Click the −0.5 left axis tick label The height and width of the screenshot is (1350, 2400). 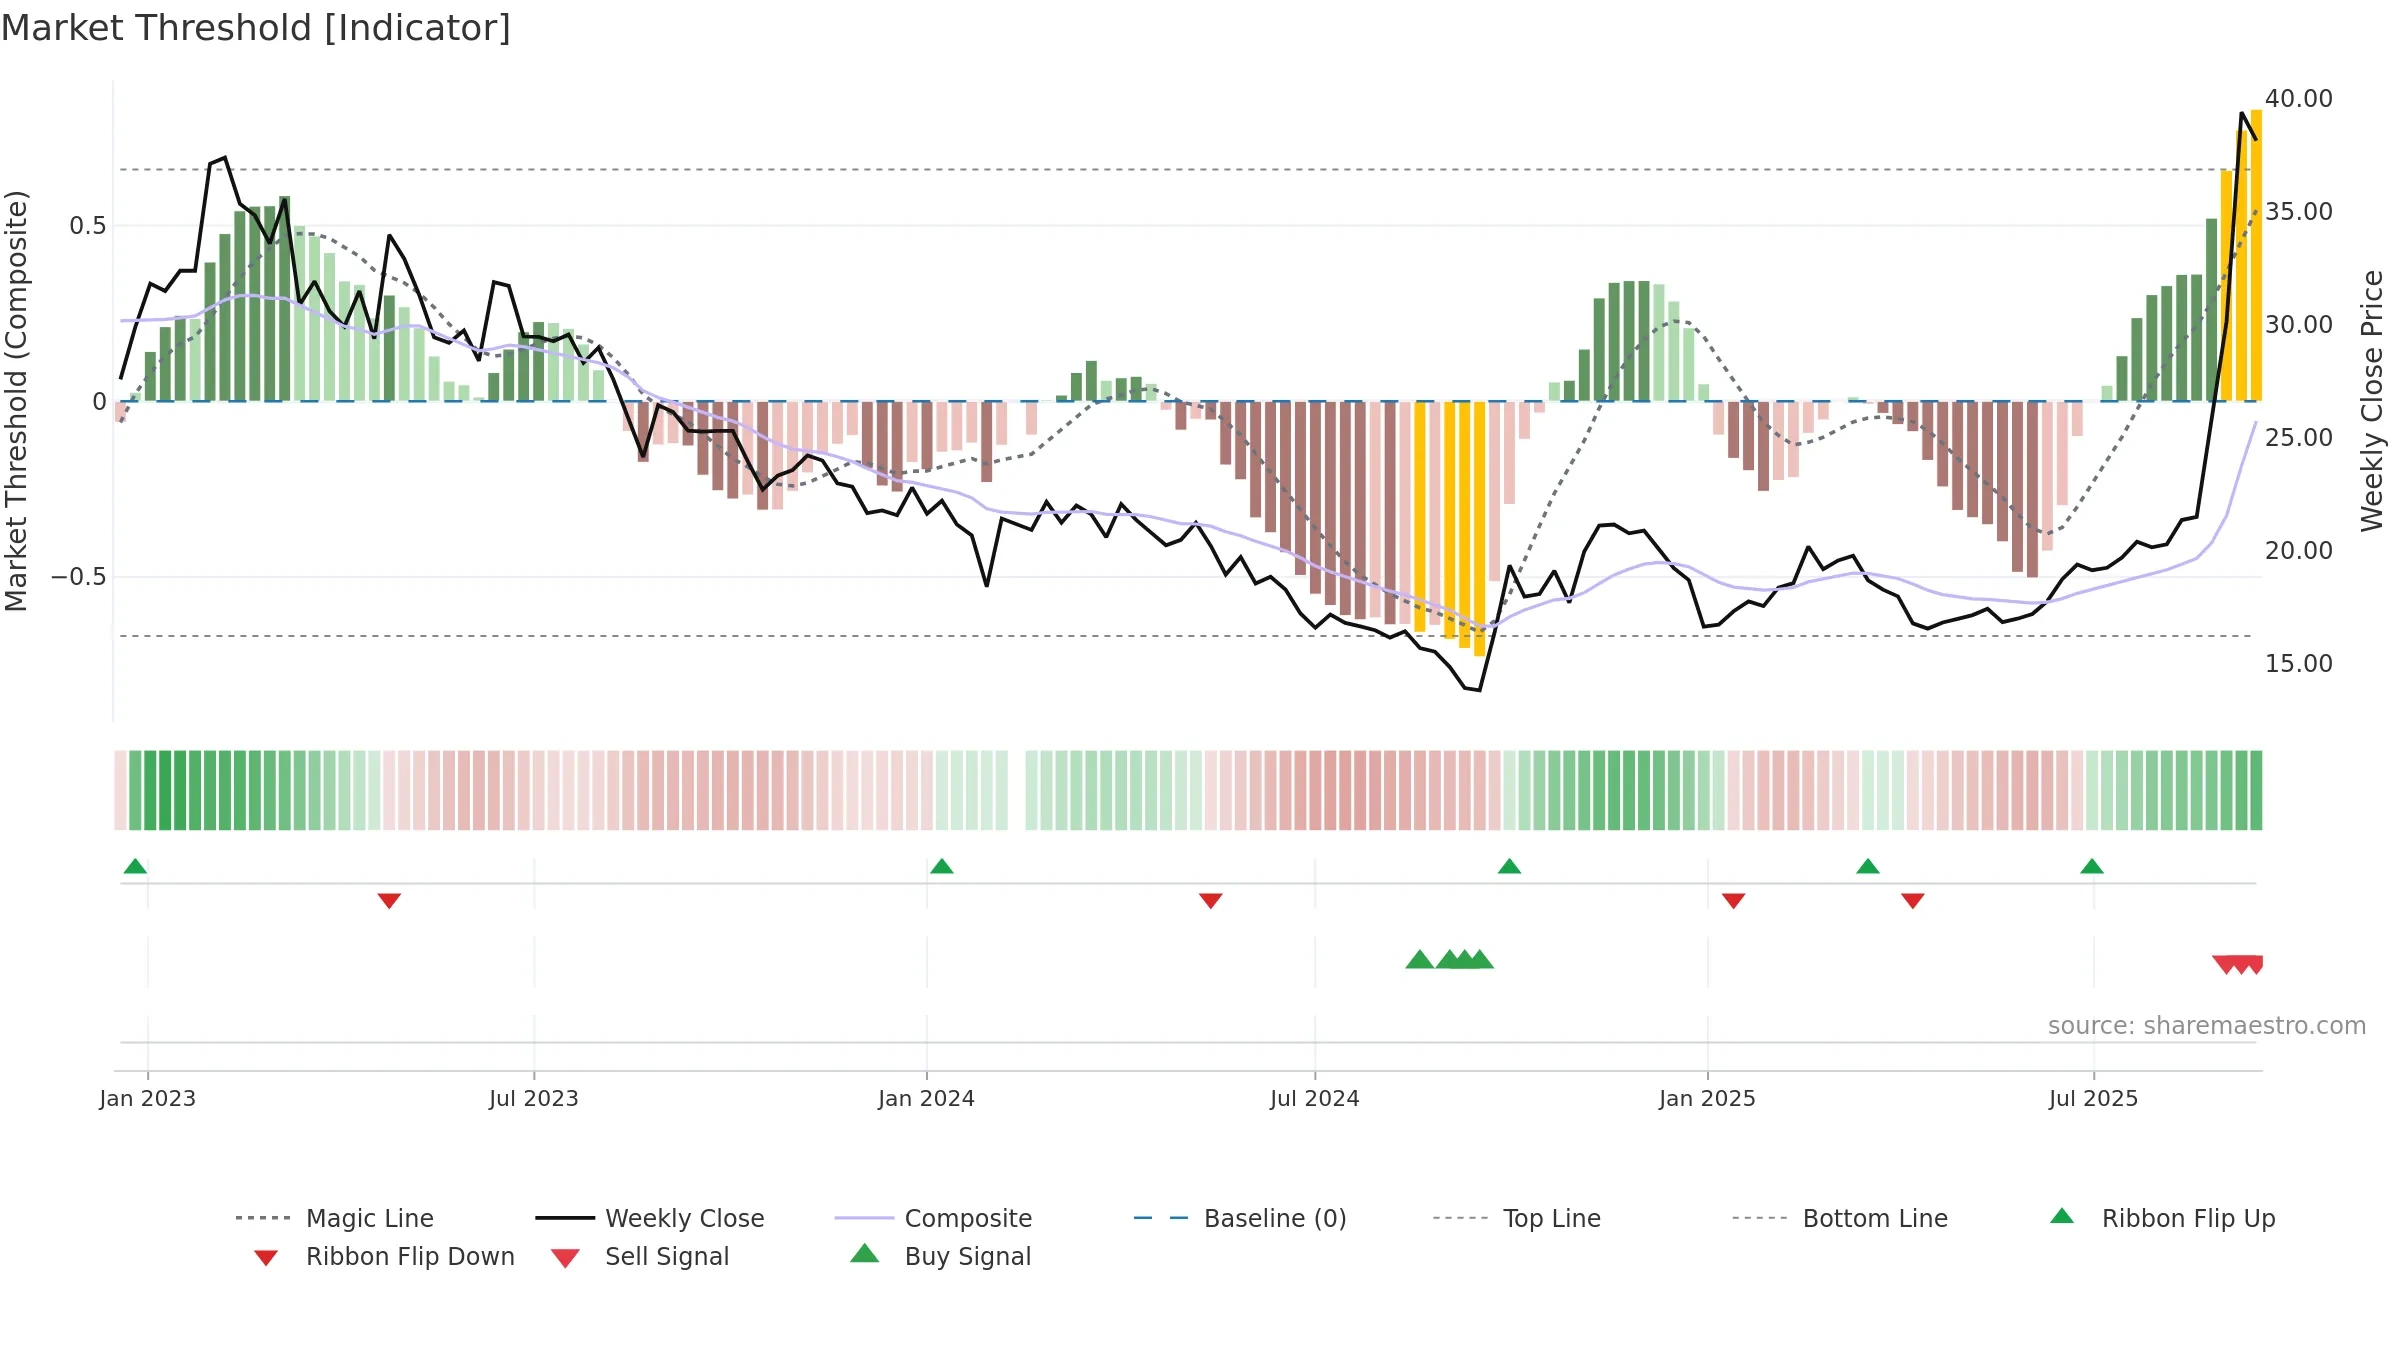(x=79, y=577)
